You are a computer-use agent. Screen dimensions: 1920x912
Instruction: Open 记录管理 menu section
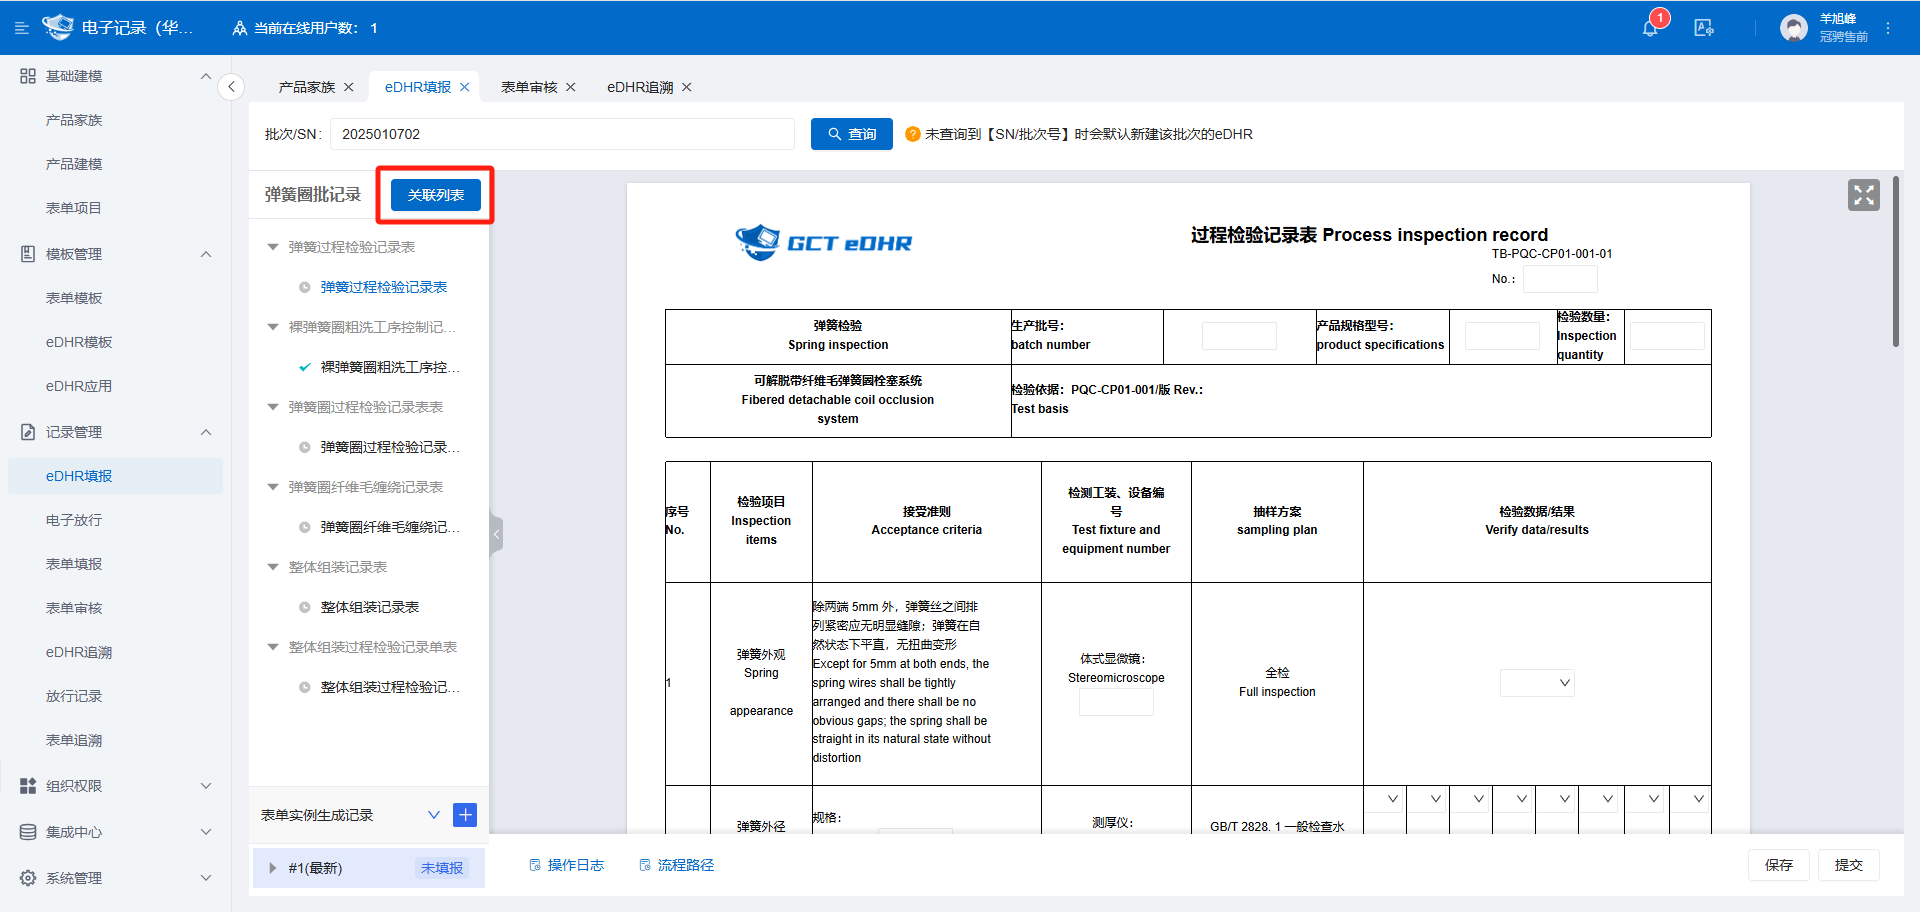click(x=116, y=432)
